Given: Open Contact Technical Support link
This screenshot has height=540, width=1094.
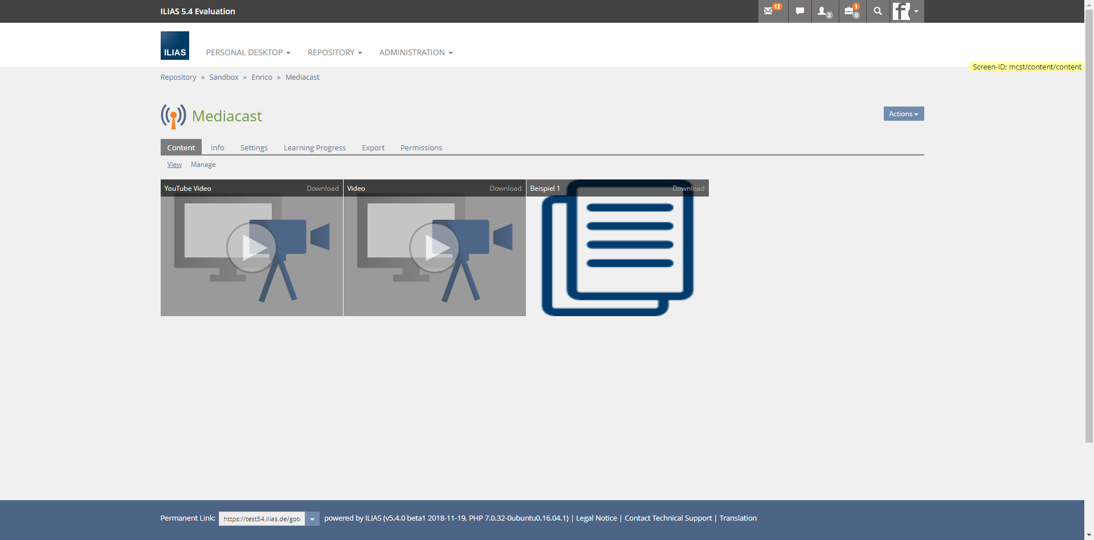Looking at the screenshot, I should (x=668, y=518).
